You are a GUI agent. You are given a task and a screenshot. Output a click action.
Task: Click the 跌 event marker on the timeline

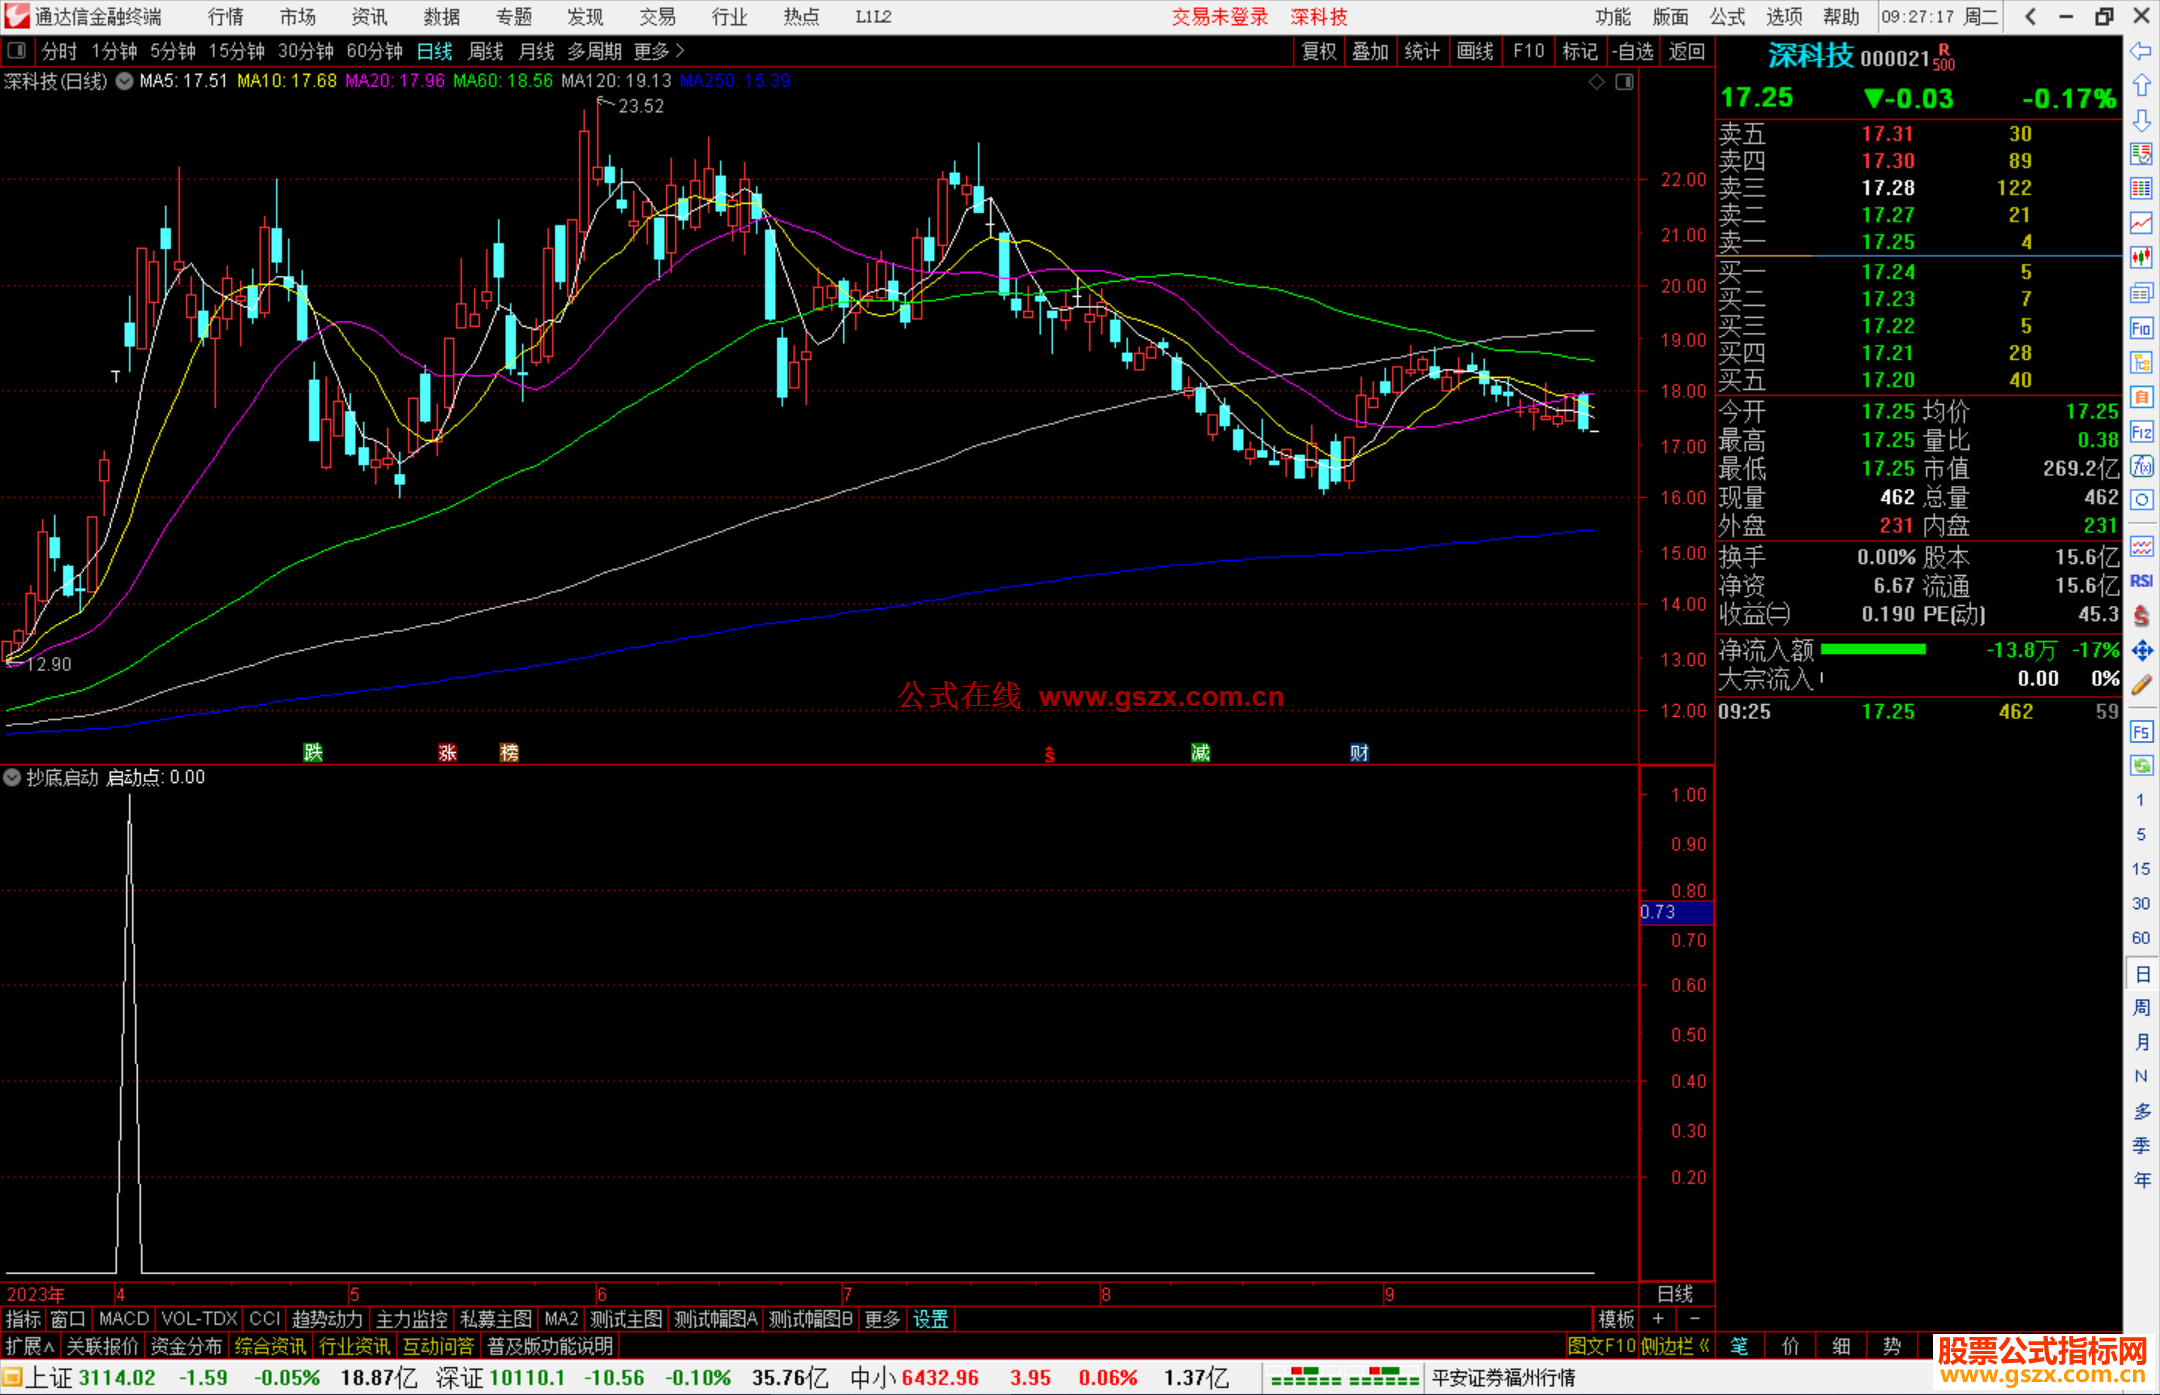point(313,752)
